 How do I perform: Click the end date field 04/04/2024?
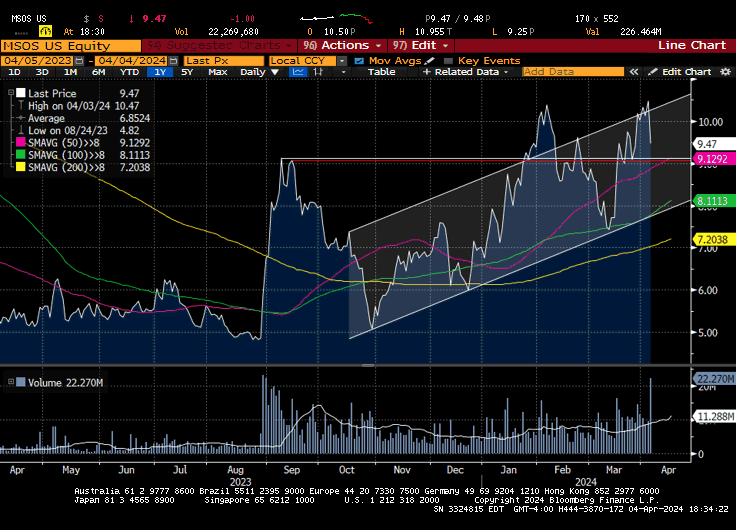pyautogui.click(x=132, y=61)
